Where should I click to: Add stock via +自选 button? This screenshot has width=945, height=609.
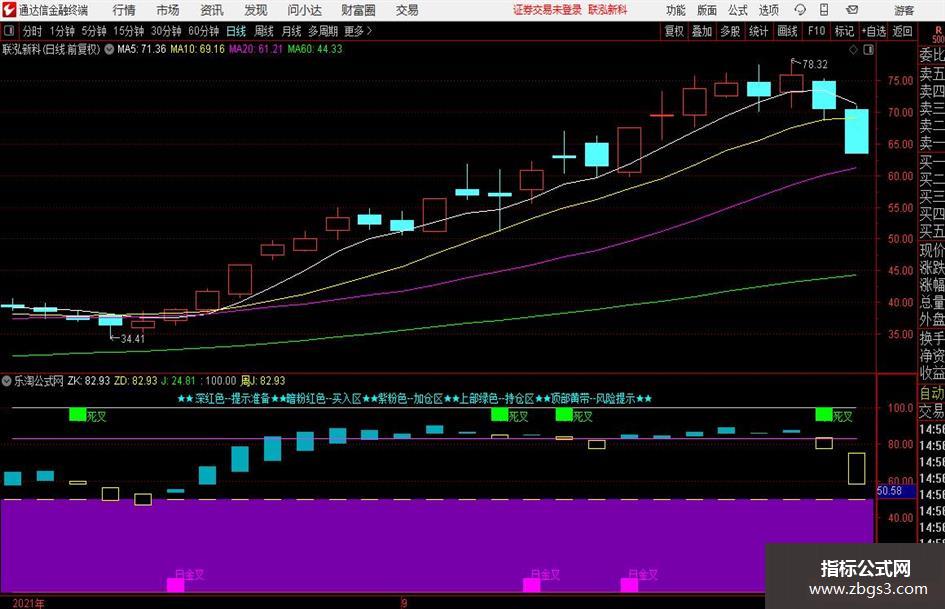[873, 31]
